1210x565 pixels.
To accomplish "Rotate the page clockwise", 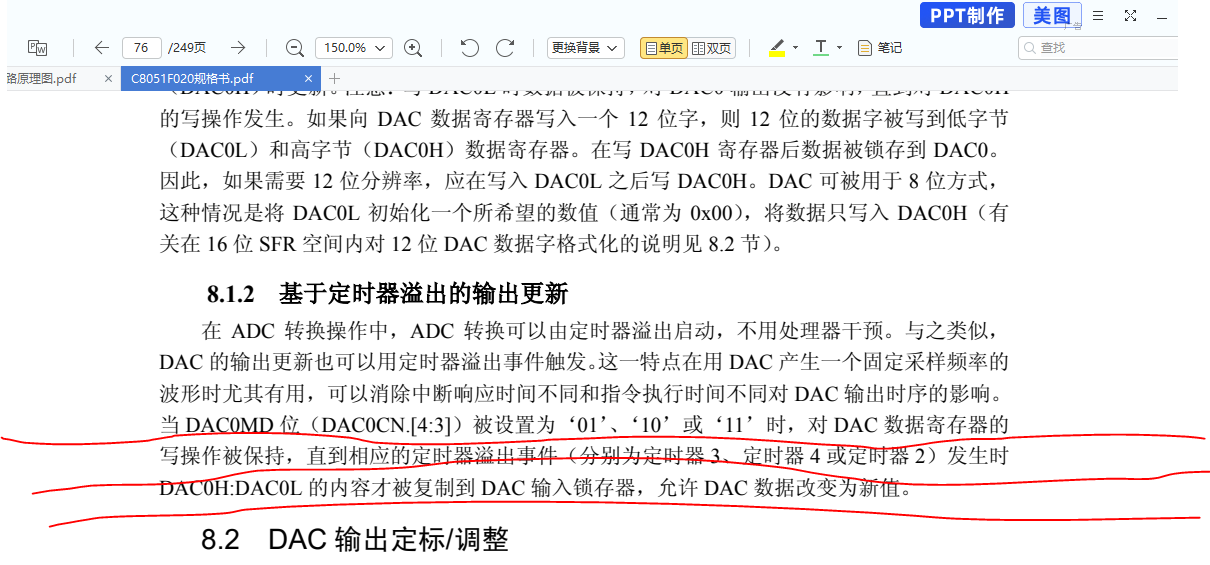I will tap(505, 47).
